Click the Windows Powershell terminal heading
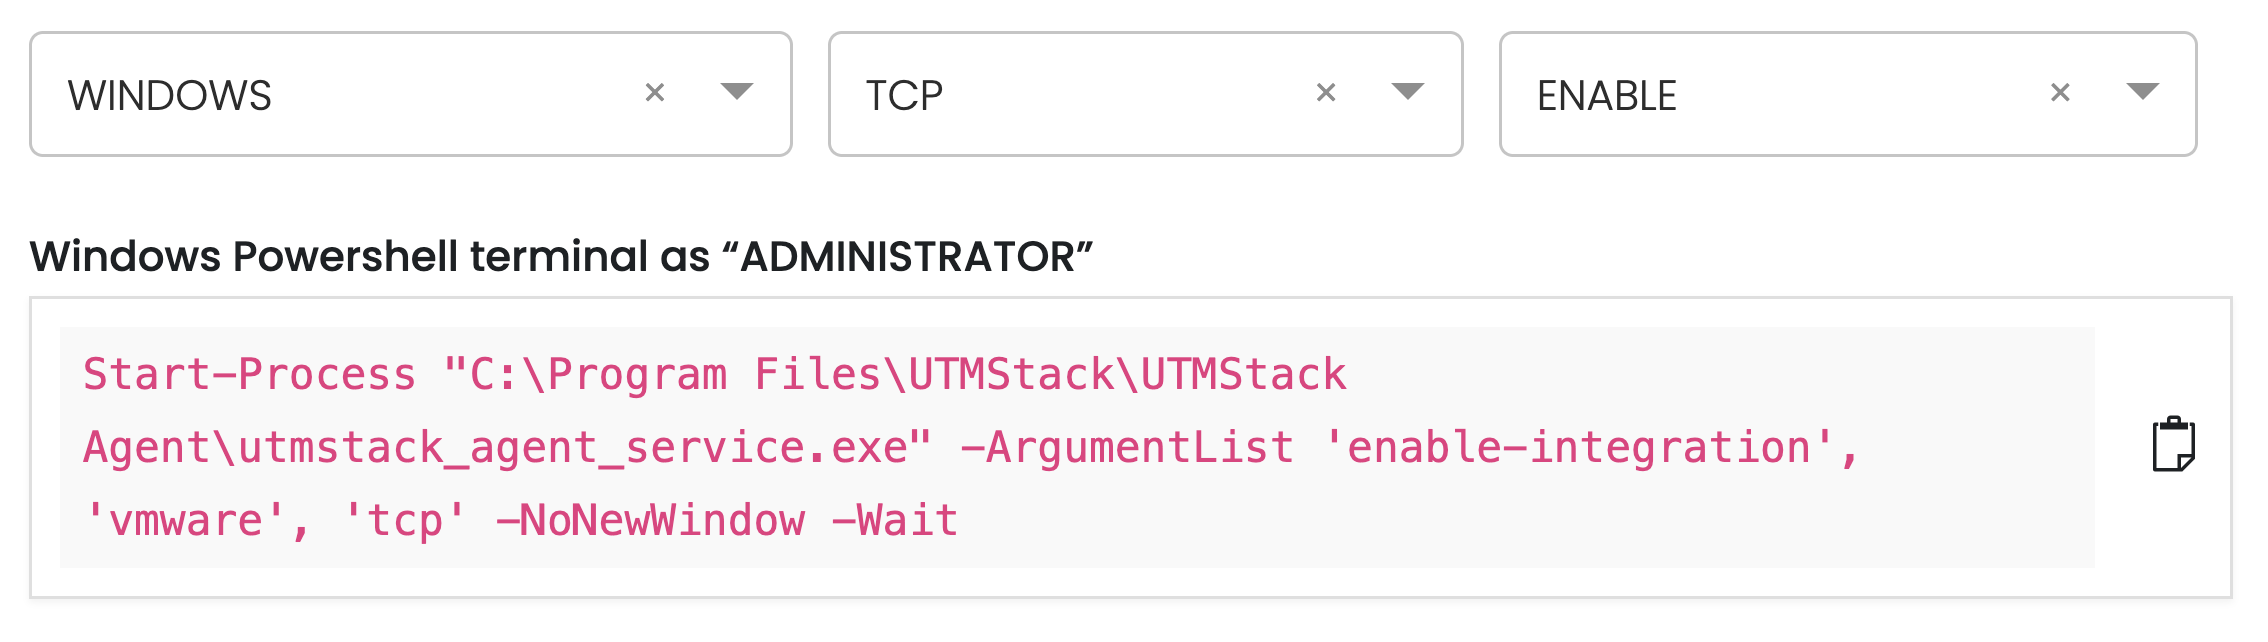 click(561, 257)
